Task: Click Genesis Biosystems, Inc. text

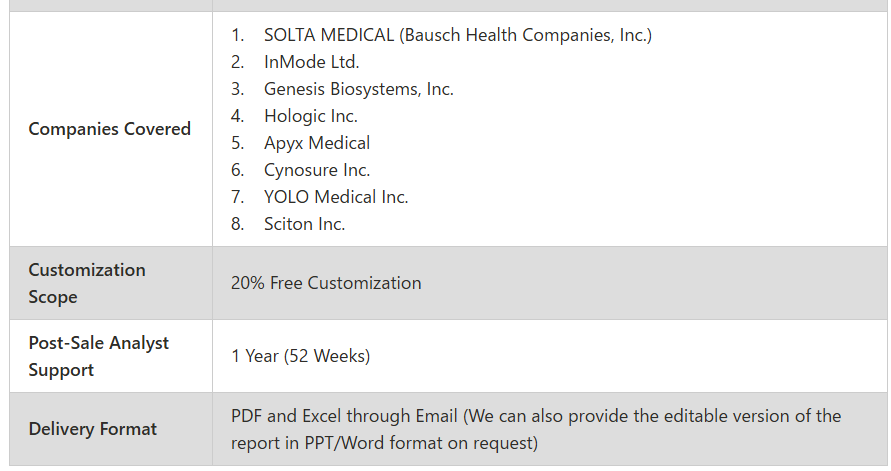Action: tap(359, 89)
